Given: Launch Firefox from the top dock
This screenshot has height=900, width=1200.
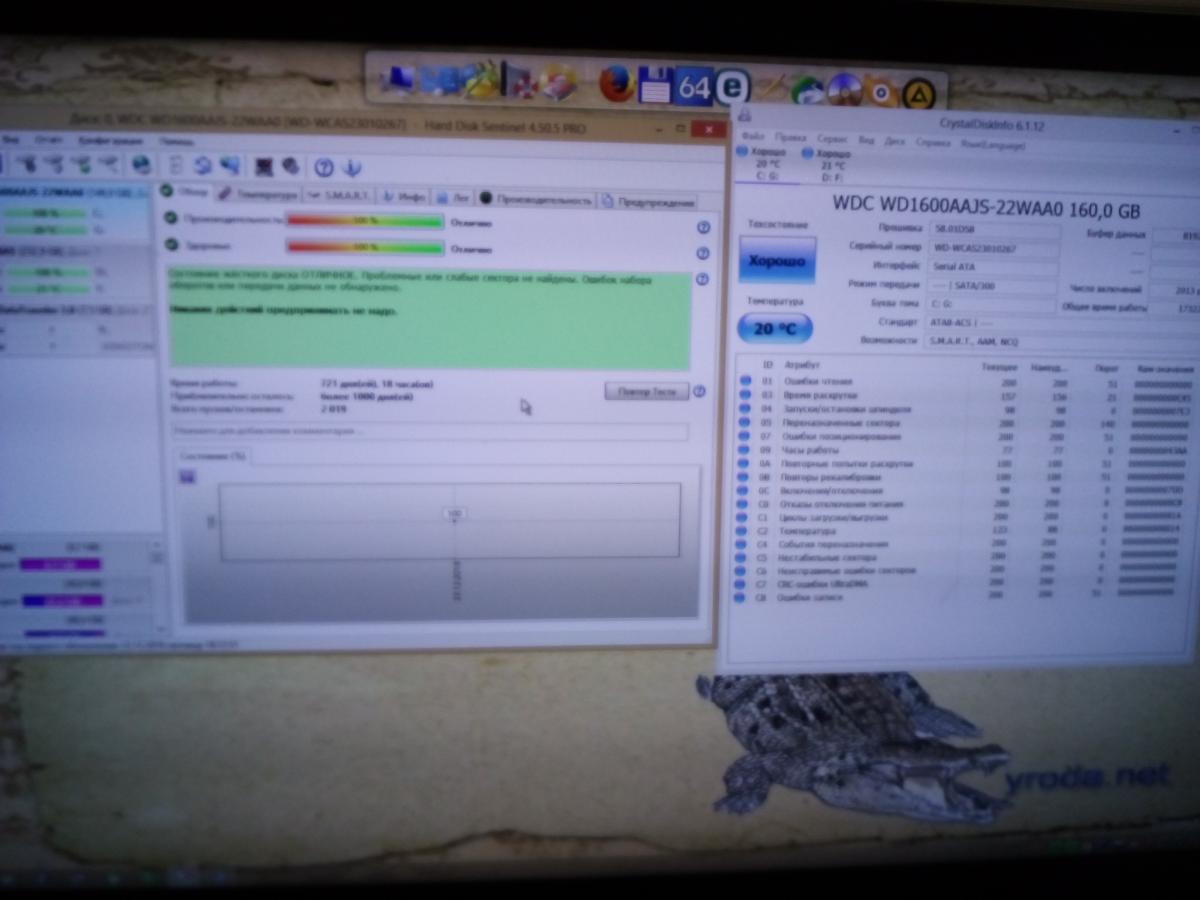Looking at the screenshot, I should point(617,84).
